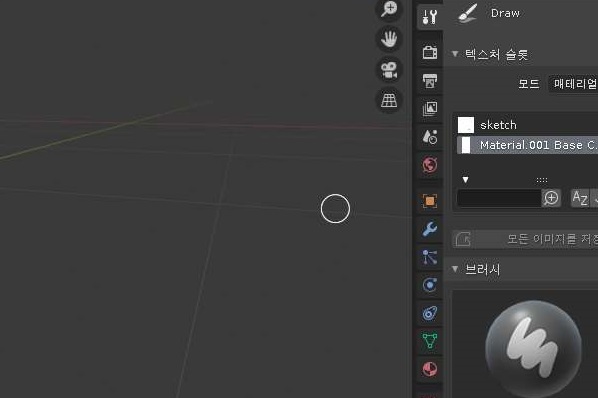Open the Tool properties tab
The height and width of the screenshot is (398, 598).
[430, 17]
